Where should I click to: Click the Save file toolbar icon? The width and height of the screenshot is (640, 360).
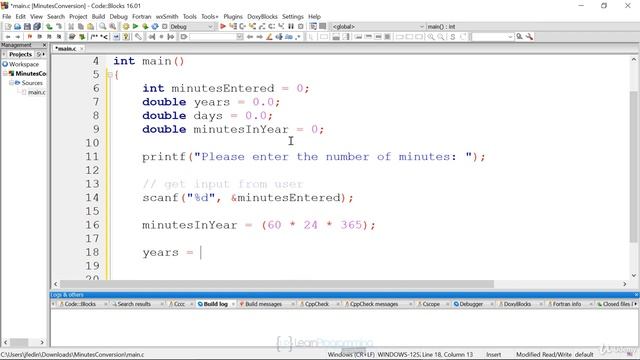[x=27, y=27]
